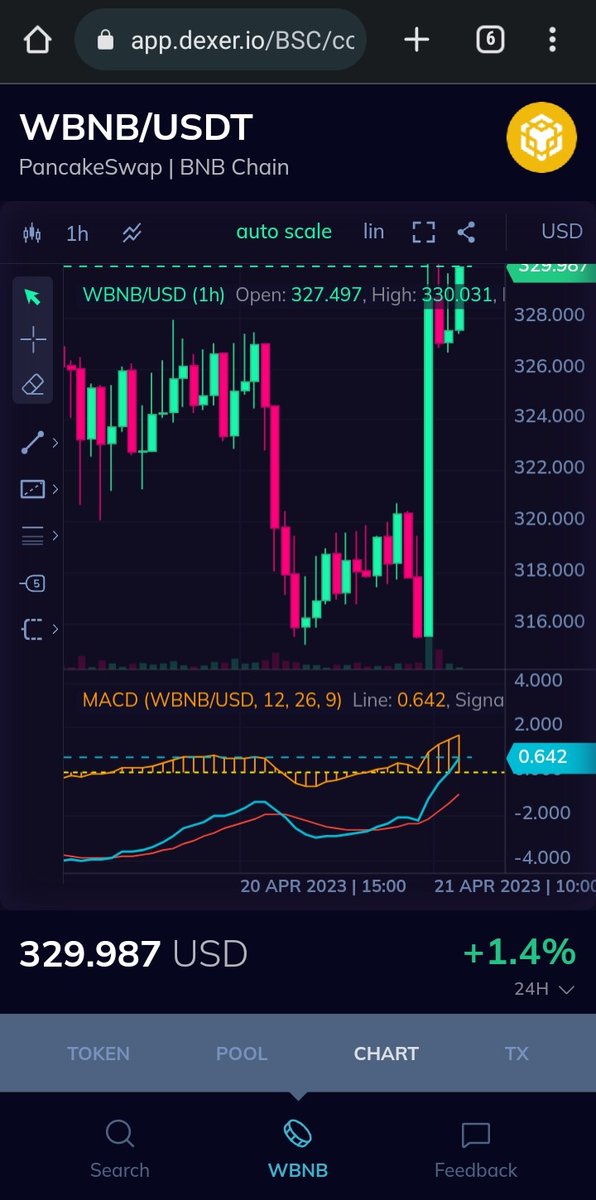596x1200 pixels.
Task: Select the rectangle drawing tool
Action: pyautogui.click(x=33, y=489)
